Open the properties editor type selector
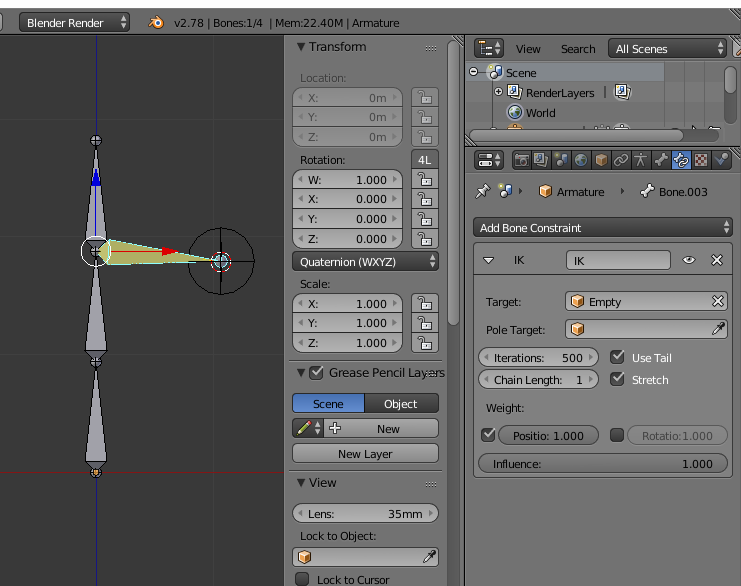The height and width of the screenshot is (586, 741). tap(489, 160)
